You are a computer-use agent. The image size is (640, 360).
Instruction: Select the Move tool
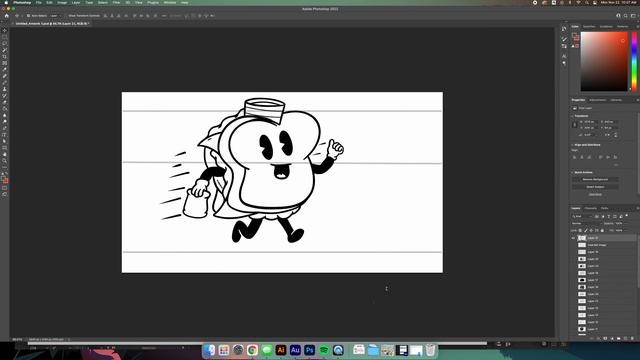[x=4, y=31]
